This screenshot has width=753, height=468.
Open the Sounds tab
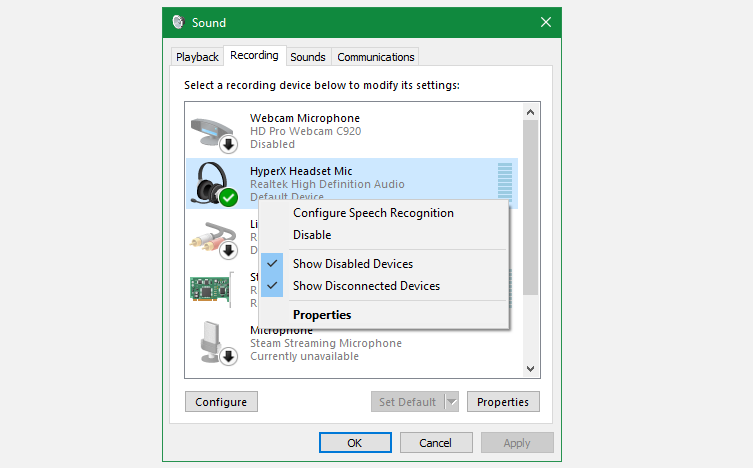coord(308,57)
